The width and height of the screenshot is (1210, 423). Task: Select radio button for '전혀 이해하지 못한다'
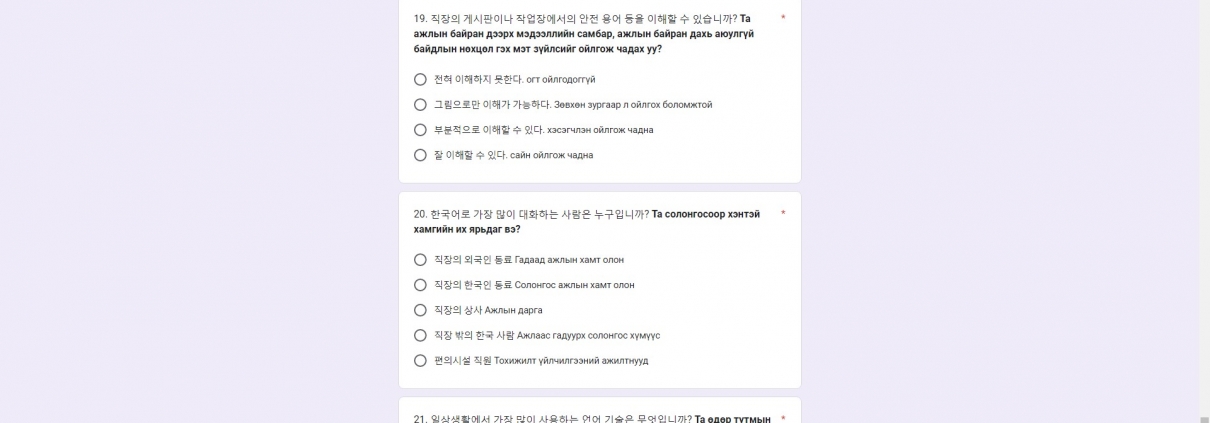tap(420, 79)
